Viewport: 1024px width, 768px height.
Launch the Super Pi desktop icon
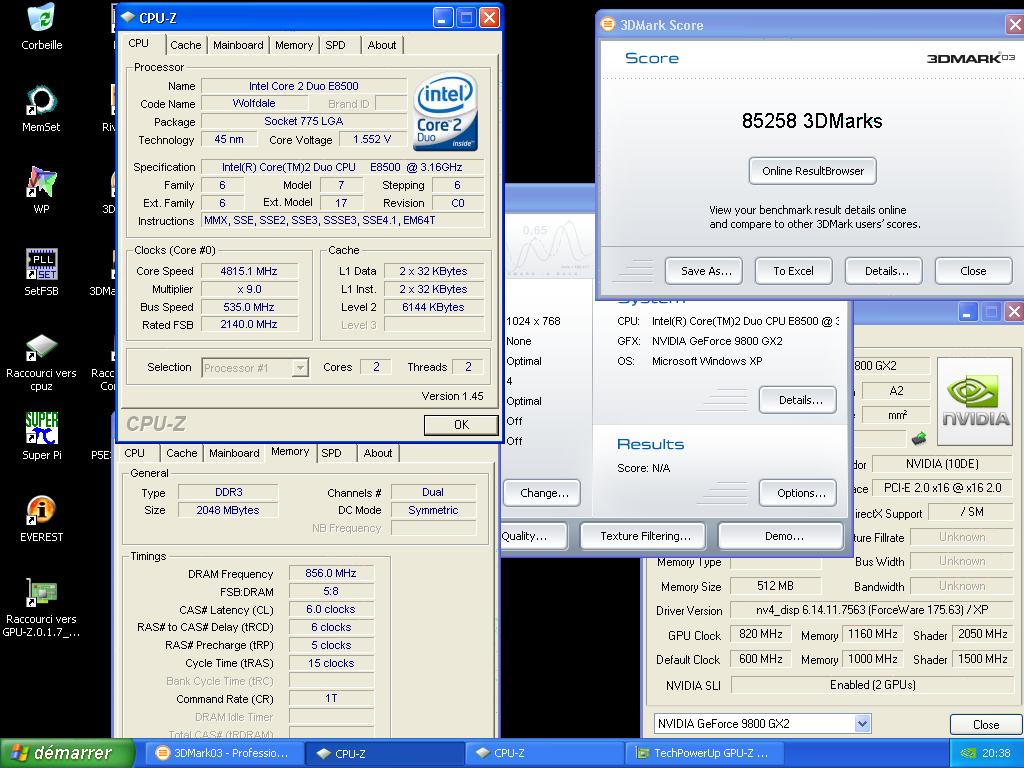(41, 428)
